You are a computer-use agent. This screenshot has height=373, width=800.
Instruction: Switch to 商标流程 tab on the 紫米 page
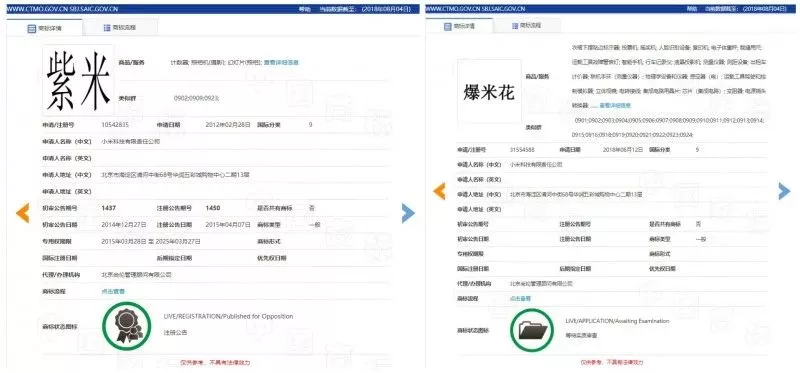click(120, 28)
